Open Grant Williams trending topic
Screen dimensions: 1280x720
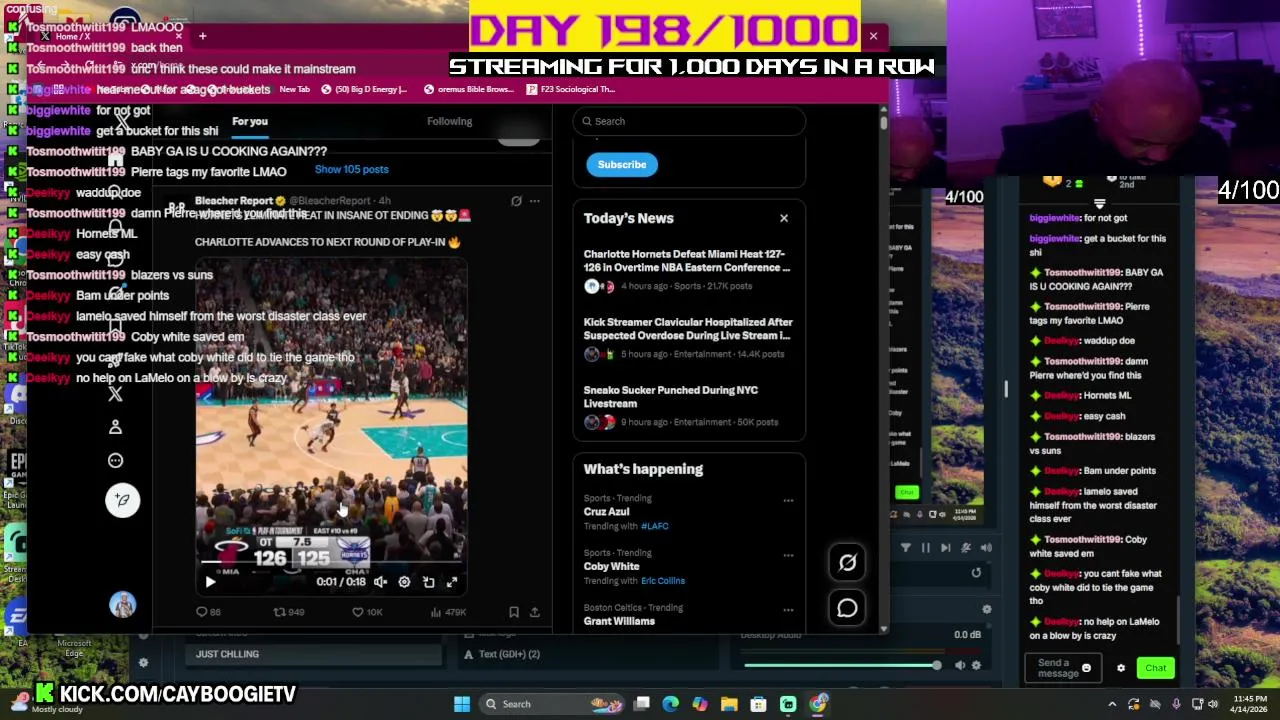click(x=619, y=621)
